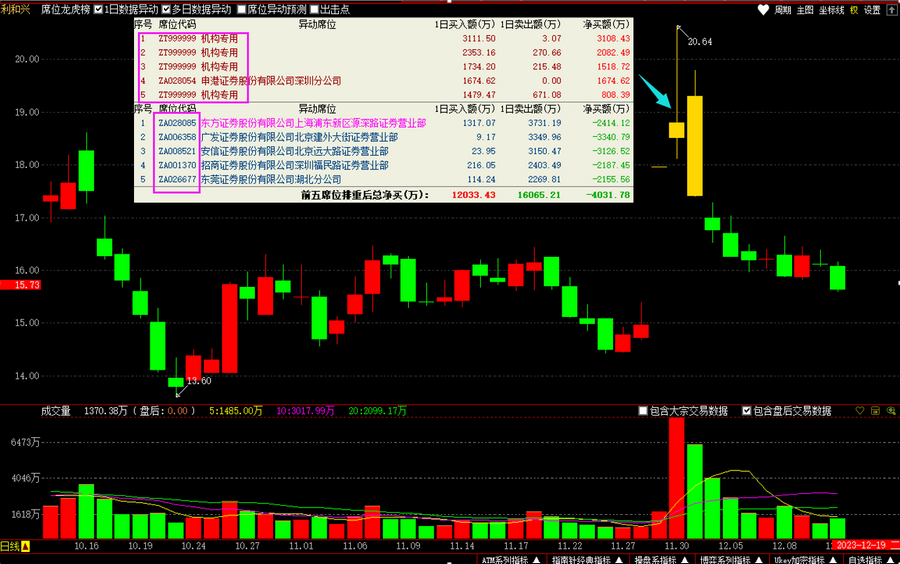Click seat code ZA026677
900x564 pixels.
(x=177, y=179)
